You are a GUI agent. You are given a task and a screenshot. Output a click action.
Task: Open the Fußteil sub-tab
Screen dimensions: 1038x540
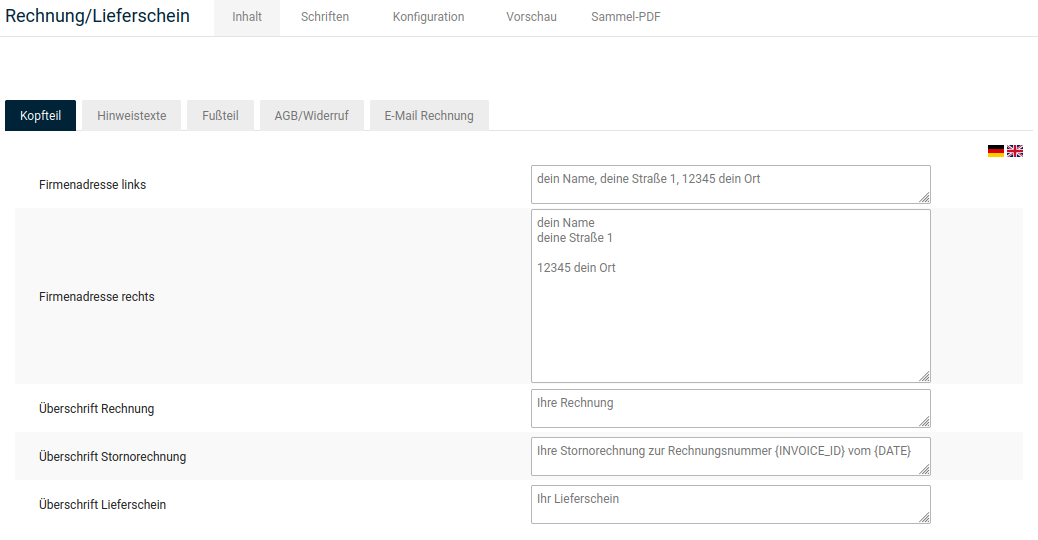tap(220, 116)
